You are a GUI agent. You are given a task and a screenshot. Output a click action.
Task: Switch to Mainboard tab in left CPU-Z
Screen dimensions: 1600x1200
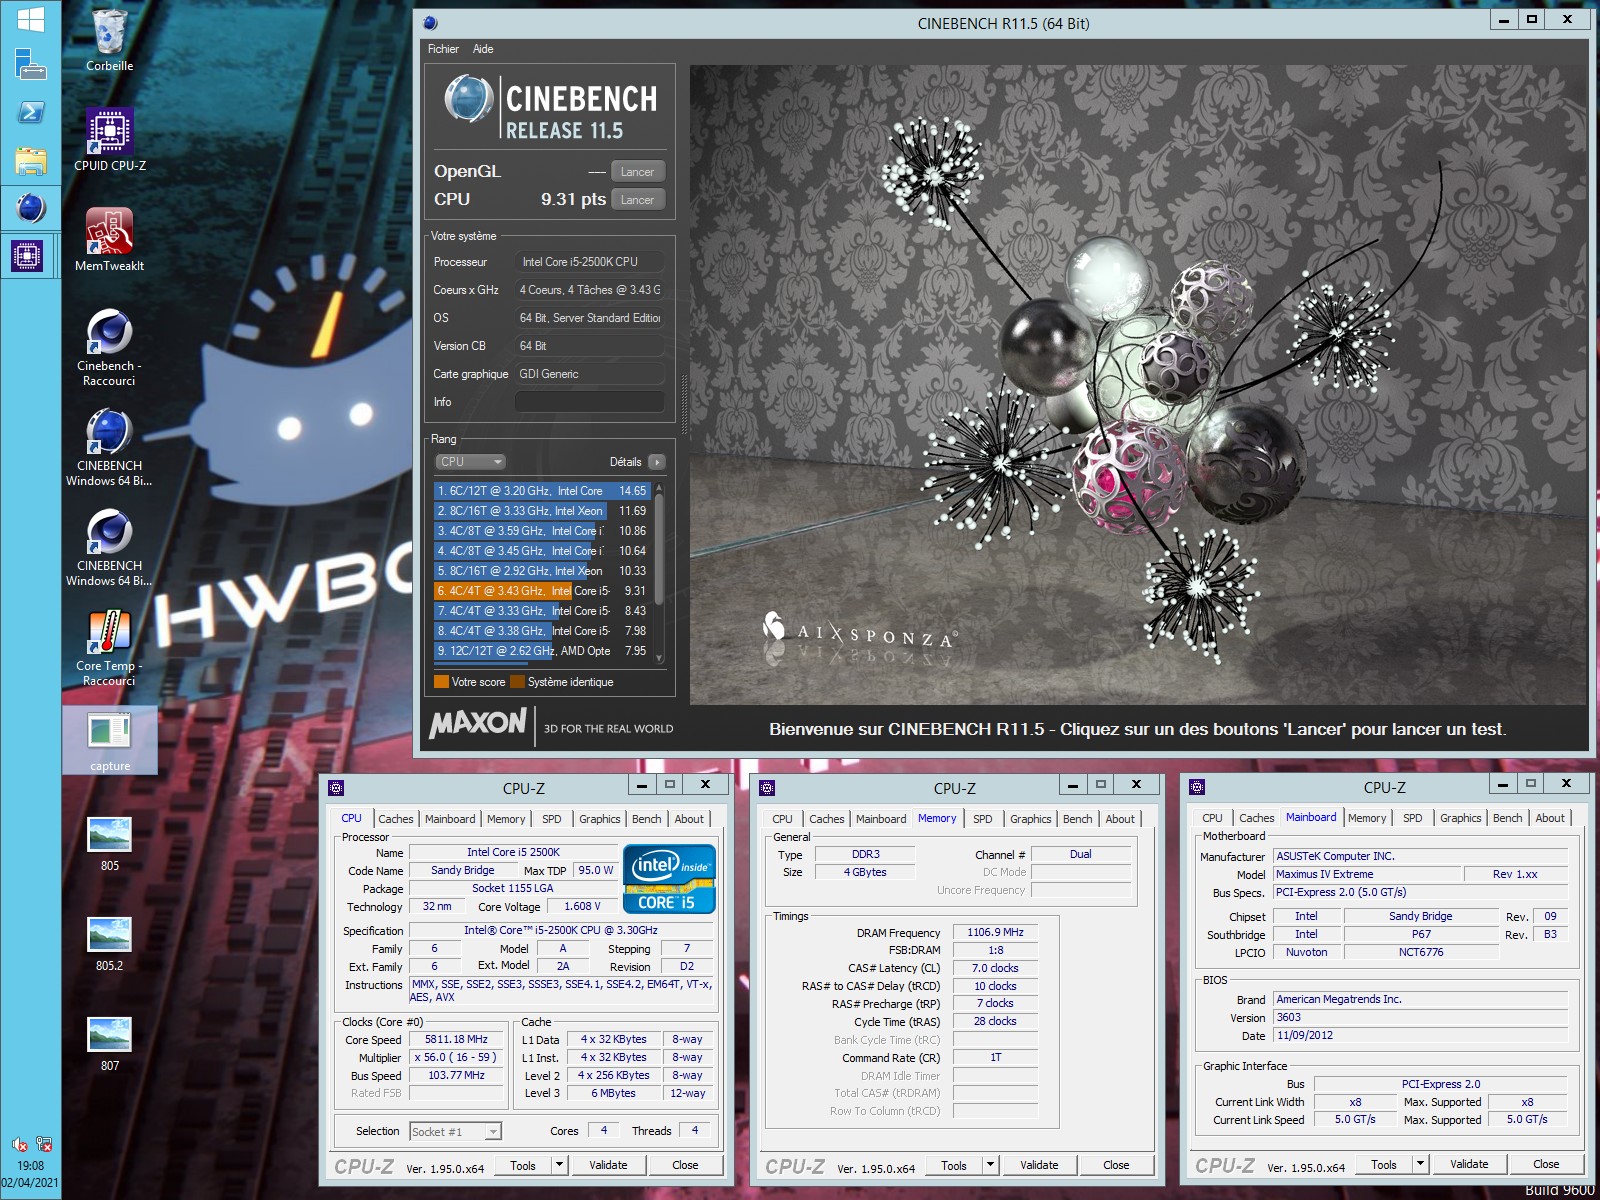[450, 819]
